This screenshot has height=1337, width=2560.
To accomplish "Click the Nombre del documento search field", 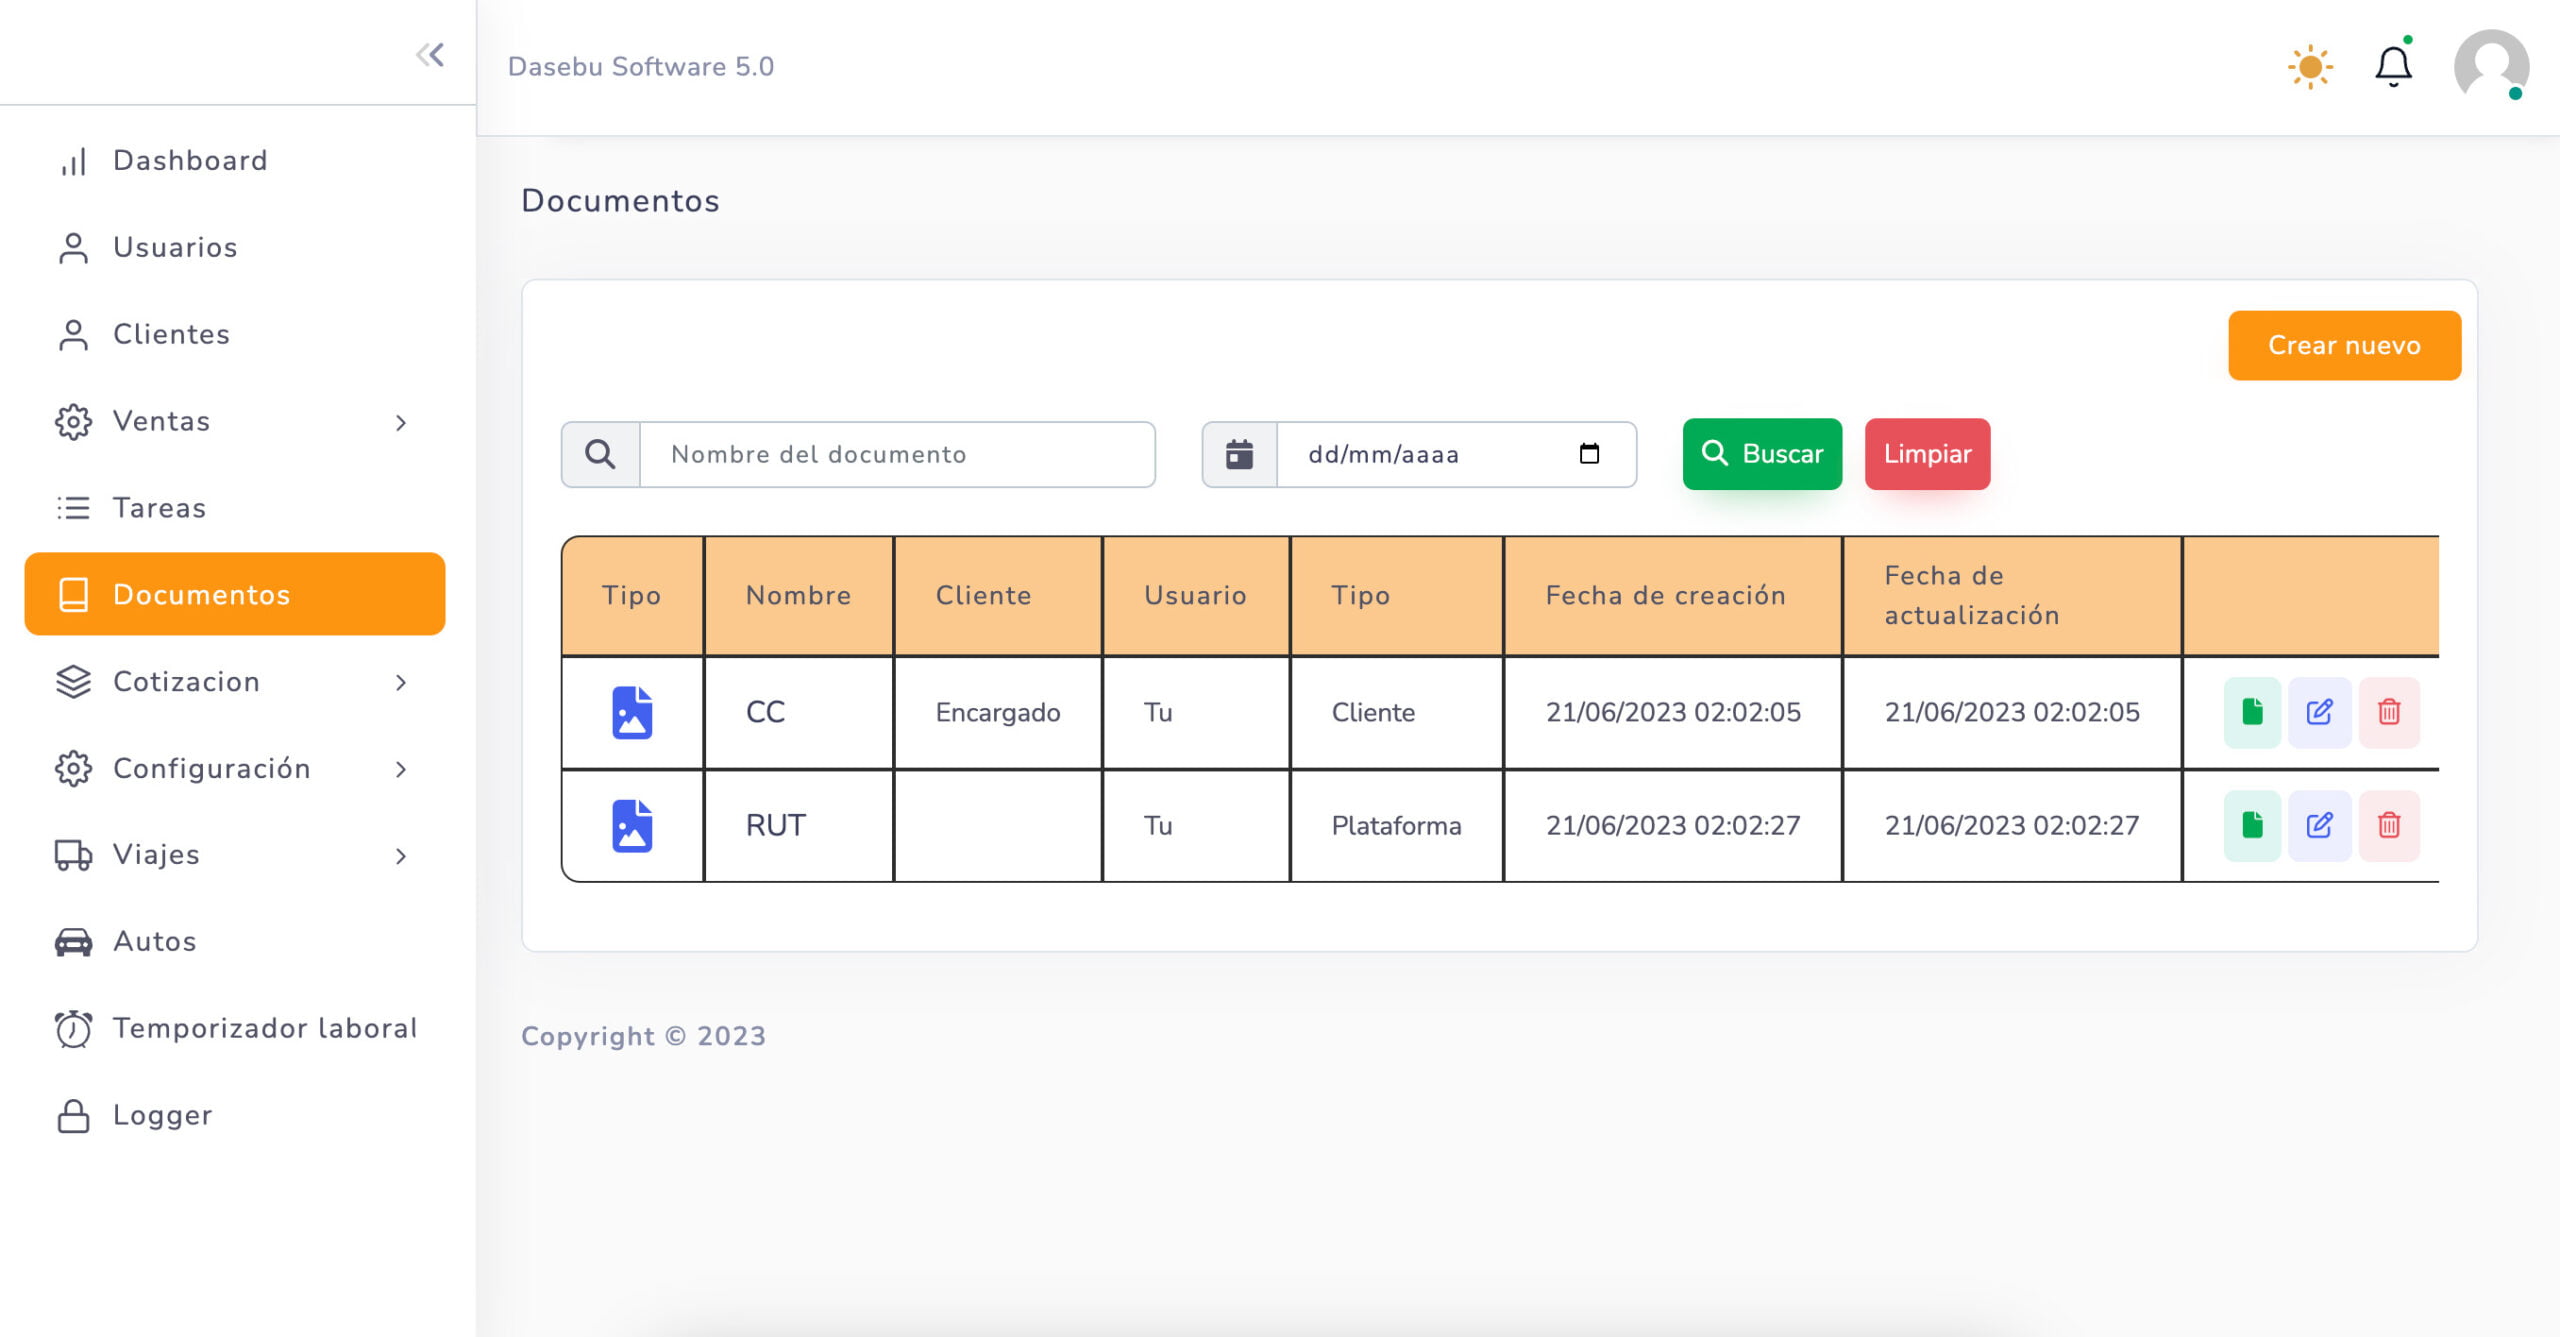I will (897, 454).
